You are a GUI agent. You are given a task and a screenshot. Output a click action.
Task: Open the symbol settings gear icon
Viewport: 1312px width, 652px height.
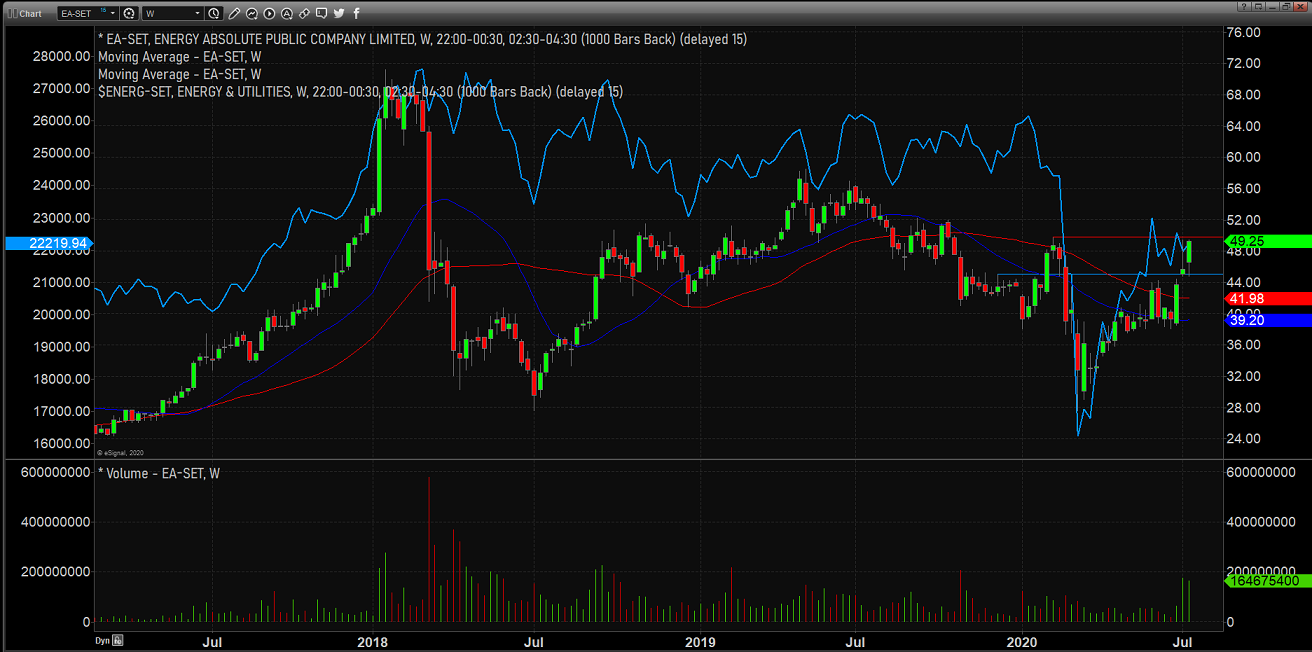click(x=129, y=13)
